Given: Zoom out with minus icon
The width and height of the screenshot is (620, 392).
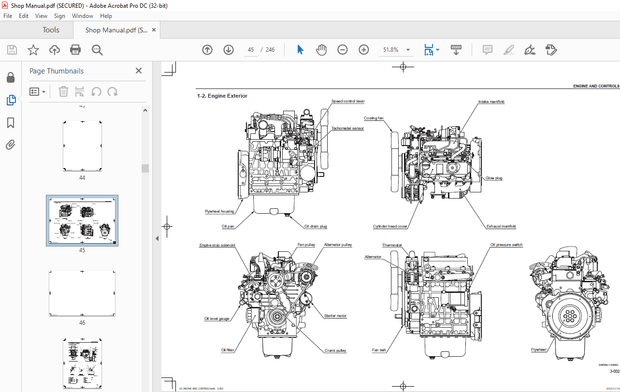Looking at the screenshot, I should tap(342, 50).
